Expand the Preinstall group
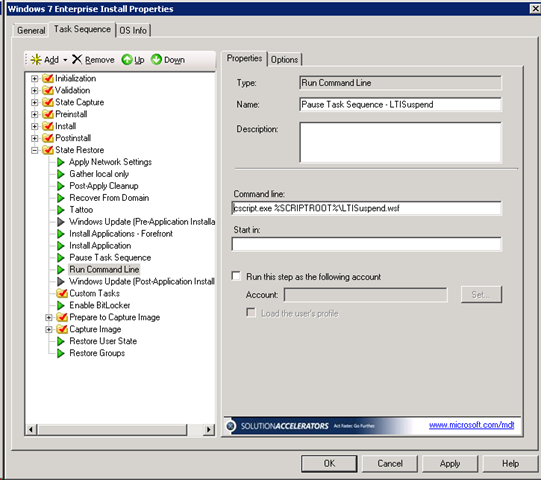The height and width of the screenshot is (480, 541). pyautogui.click(x=35, y=115)
